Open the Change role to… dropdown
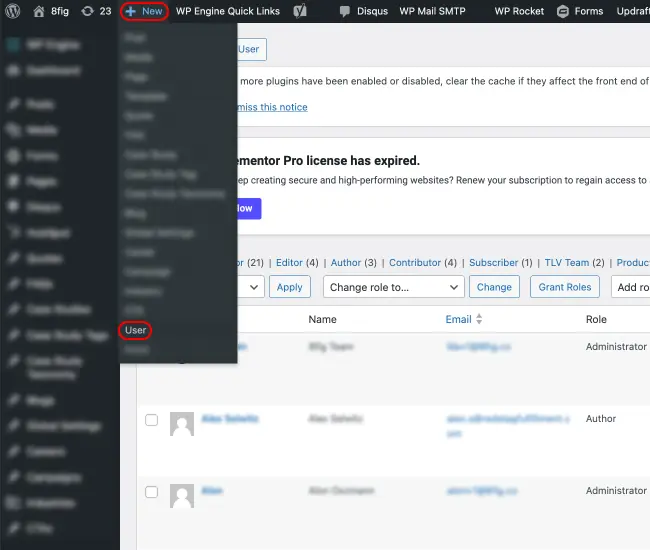The image size is (650, 550). pyautogui.click(x=393, y=287)
